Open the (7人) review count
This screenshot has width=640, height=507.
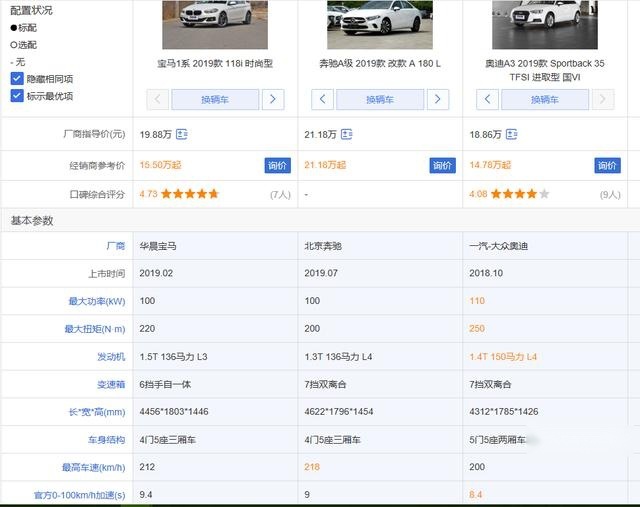(x=280, y=195)
